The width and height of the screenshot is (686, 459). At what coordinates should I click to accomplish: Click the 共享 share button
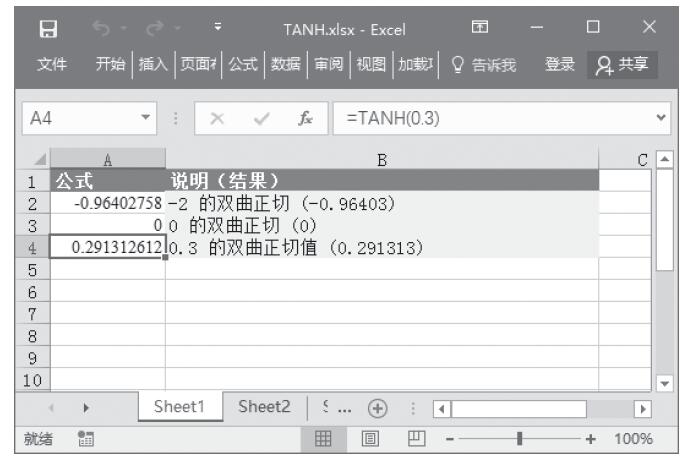[617, 65]
